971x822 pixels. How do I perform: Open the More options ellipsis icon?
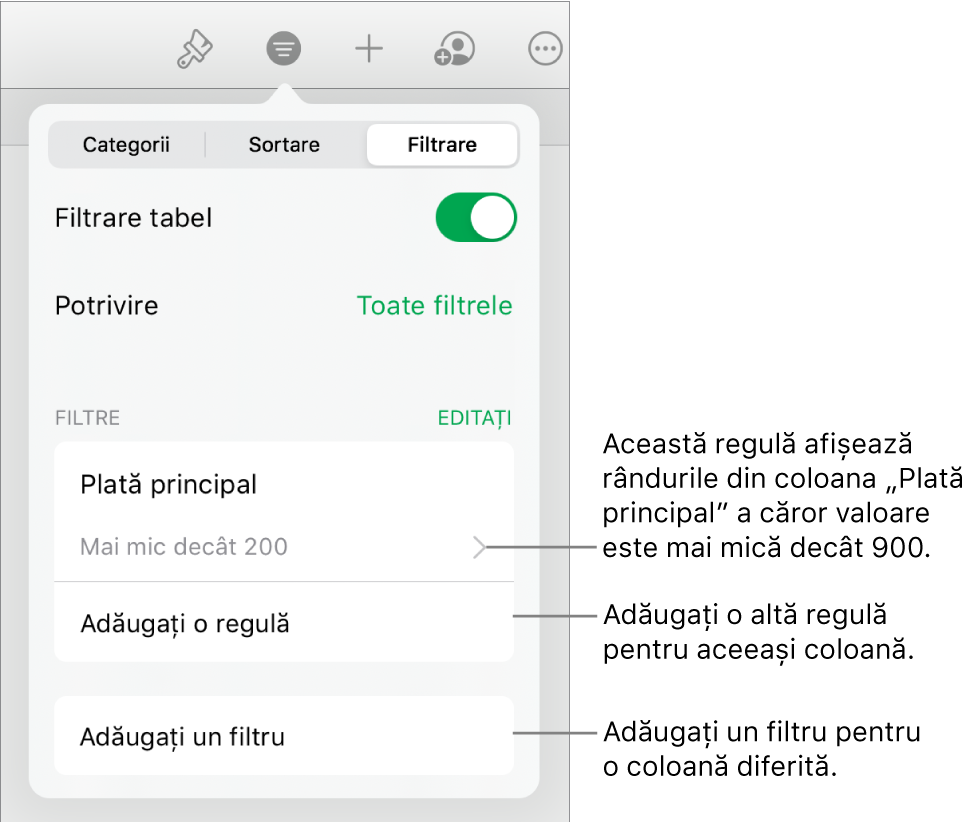coord(544,47)
